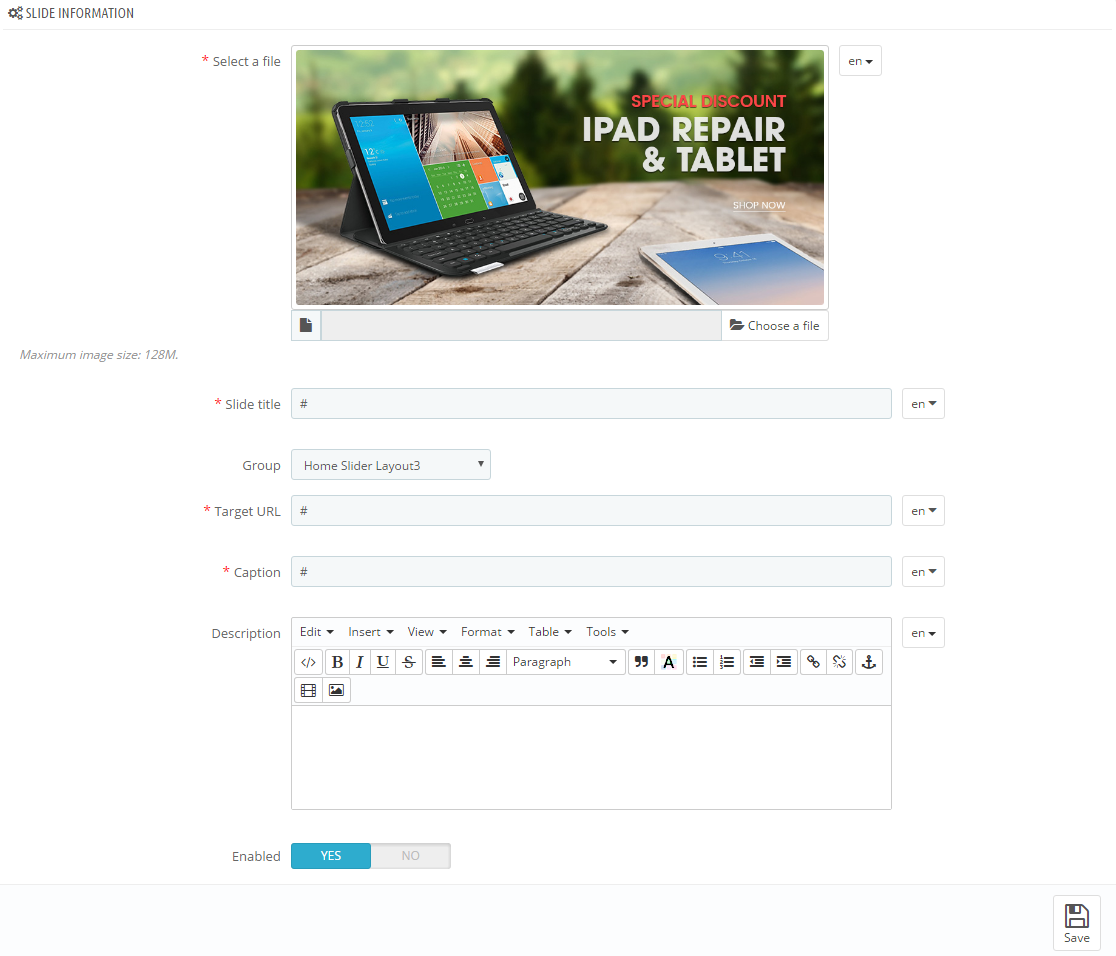The image size is (1116, 956).
Task: Toggle underline formatting in description editor
Action: point(383,662)
